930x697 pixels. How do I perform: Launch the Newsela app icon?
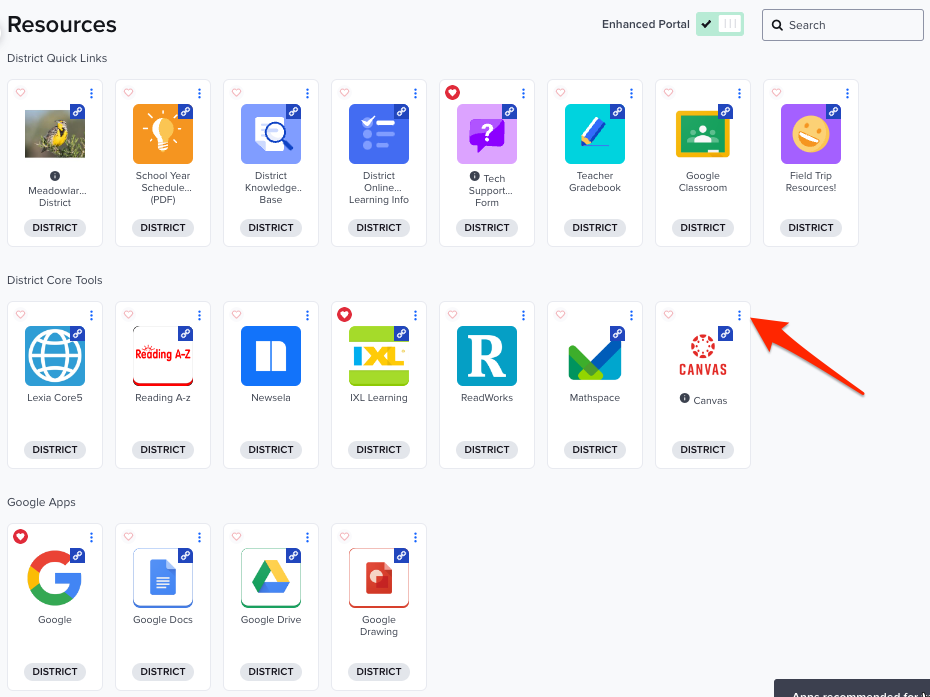271,356
